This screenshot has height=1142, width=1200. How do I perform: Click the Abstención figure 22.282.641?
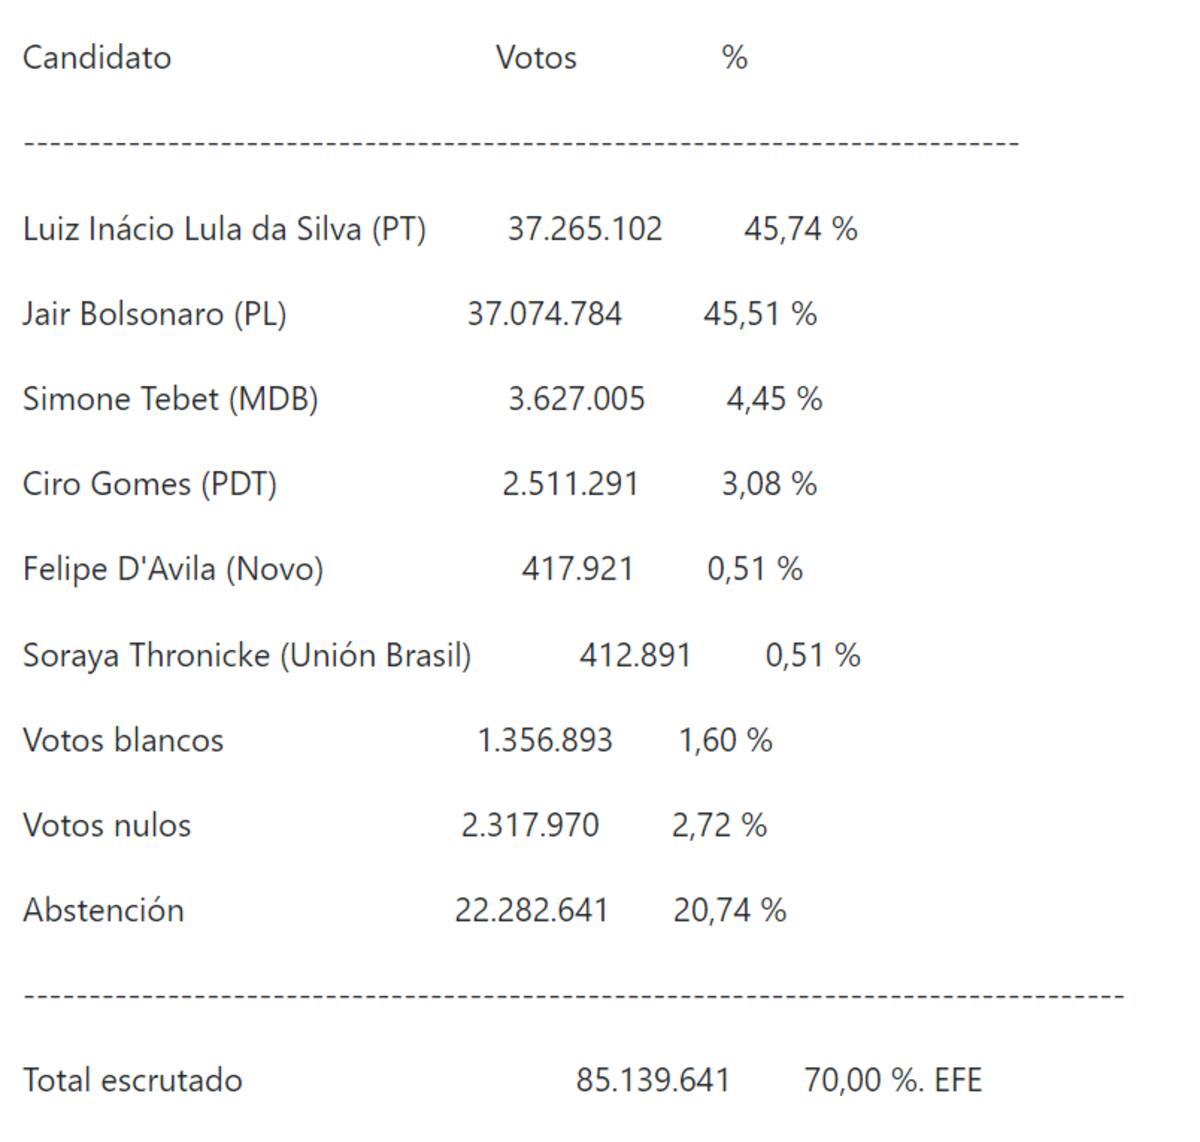[532, 910]
